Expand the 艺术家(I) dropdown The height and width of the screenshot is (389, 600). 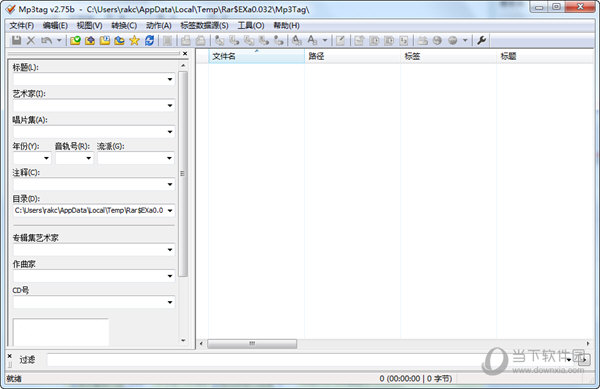point(170,106)
